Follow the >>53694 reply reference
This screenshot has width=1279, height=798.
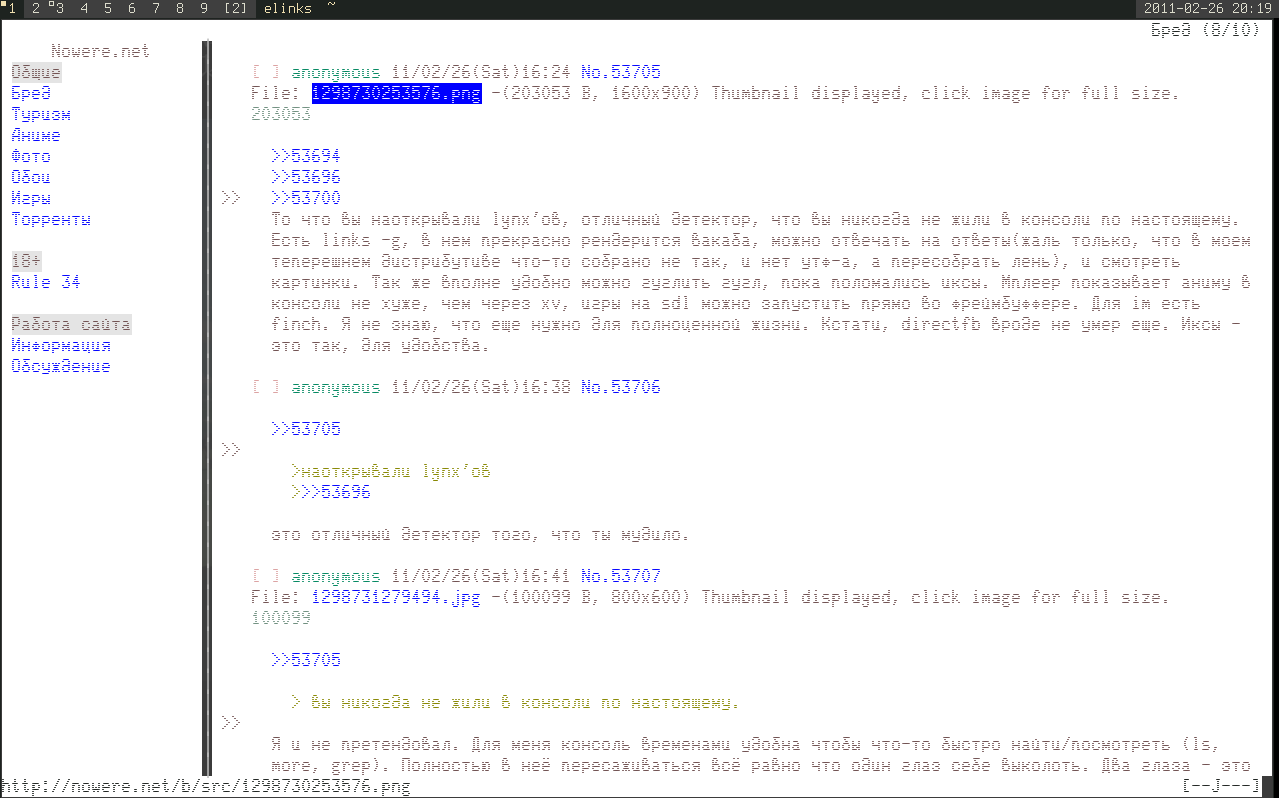tap(306, 156)
